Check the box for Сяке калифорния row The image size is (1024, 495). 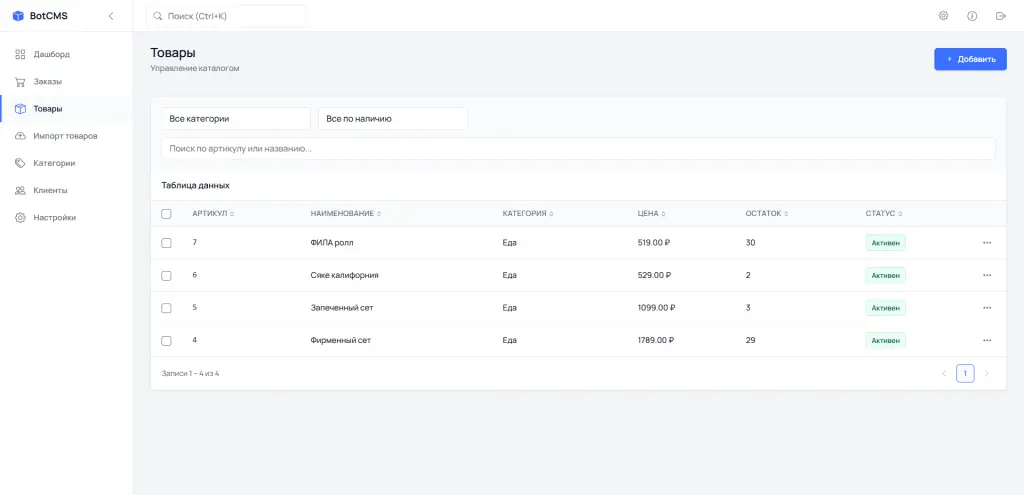(x=166, y=275)
